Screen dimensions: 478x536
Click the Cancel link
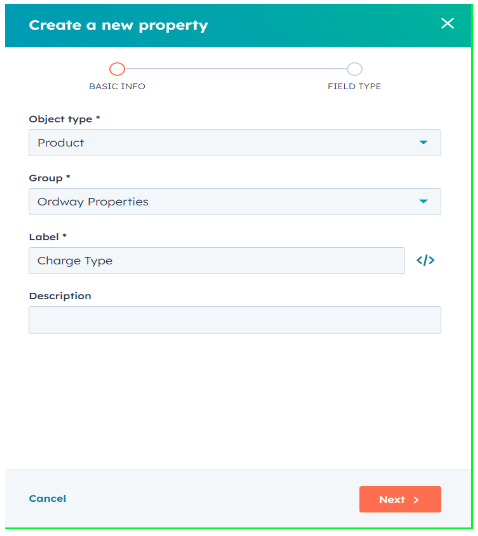click(48, 498)
